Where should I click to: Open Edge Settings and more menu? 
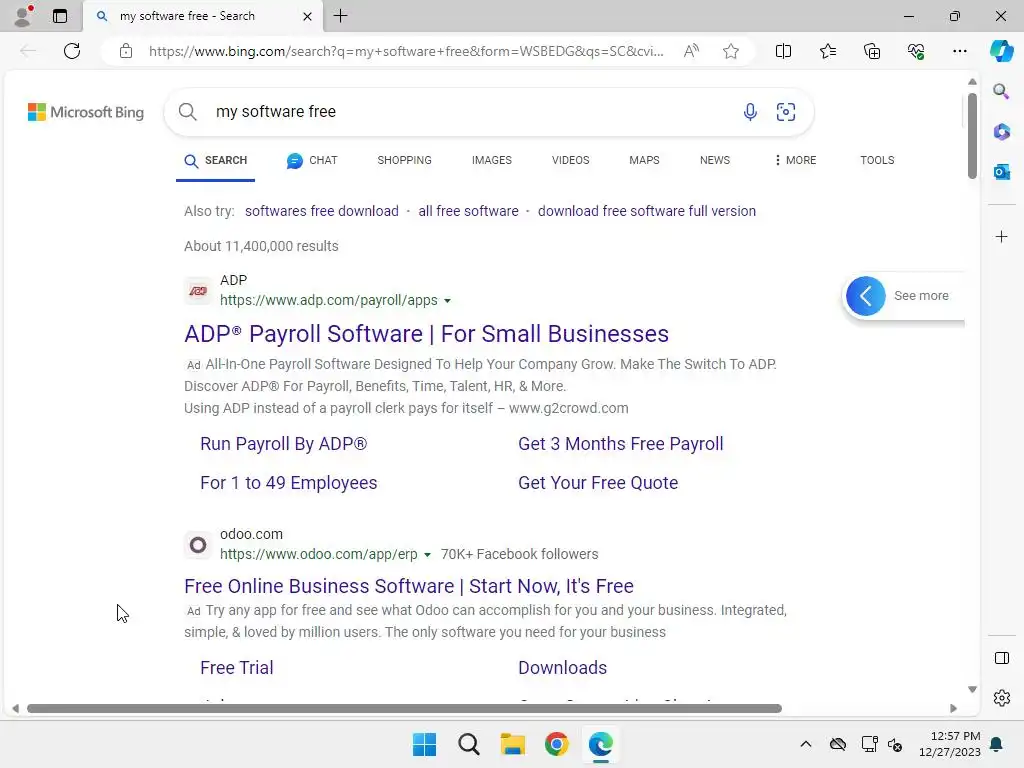pos(959,51)
